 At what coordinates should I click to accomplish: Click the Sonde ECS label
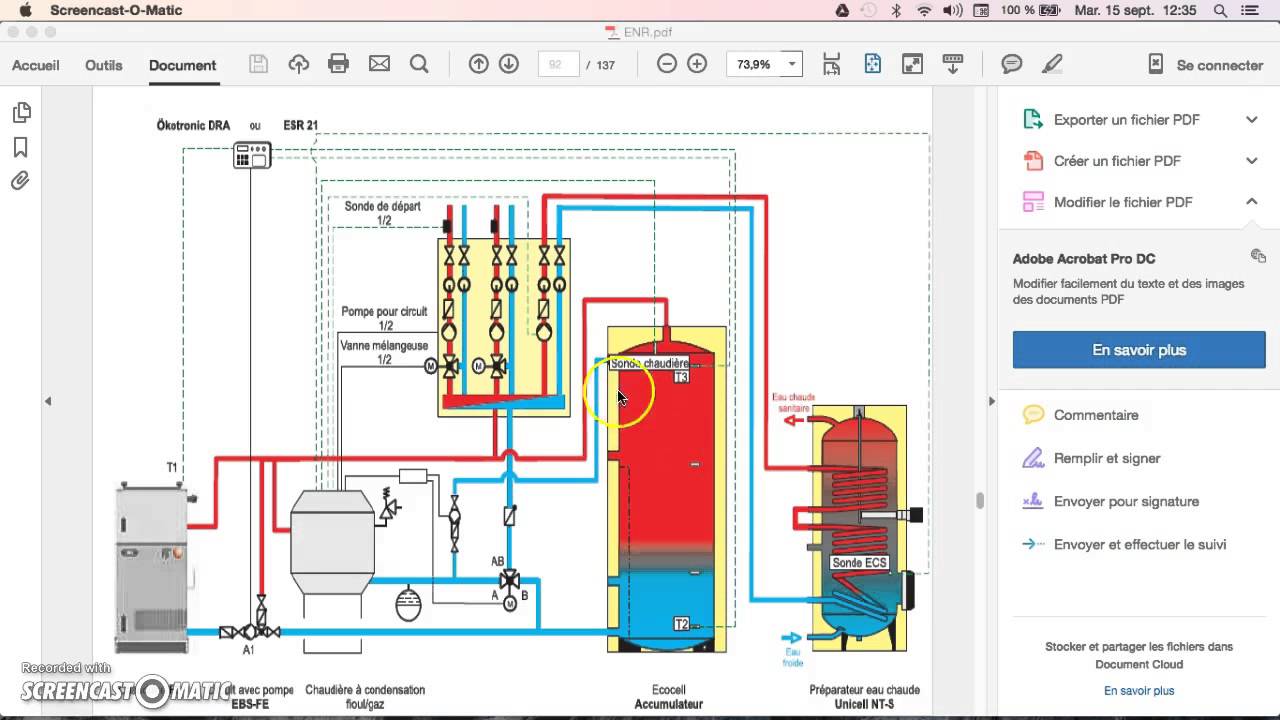[860, 563]
